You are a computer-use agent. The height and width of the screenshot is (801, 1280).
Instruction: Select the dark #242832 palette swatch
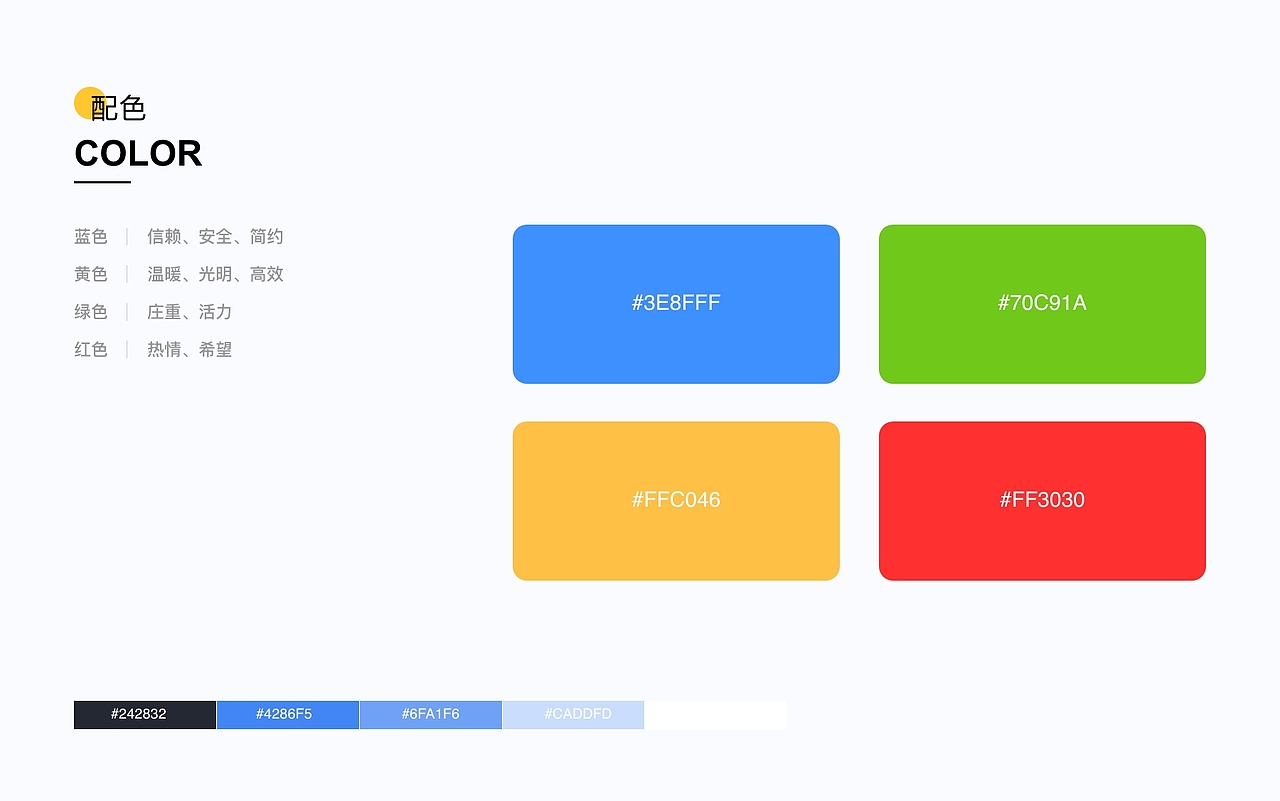[x=145, y=715]
